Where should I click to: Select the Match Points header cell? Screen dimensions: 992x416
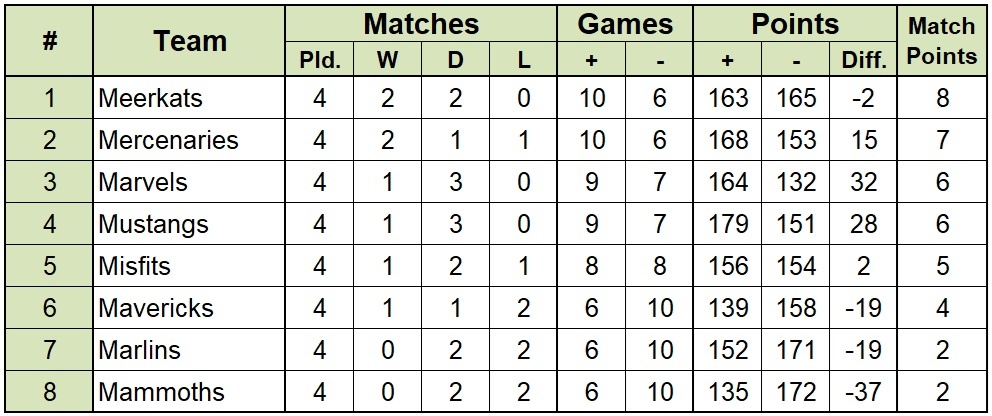tap(941, 41)
